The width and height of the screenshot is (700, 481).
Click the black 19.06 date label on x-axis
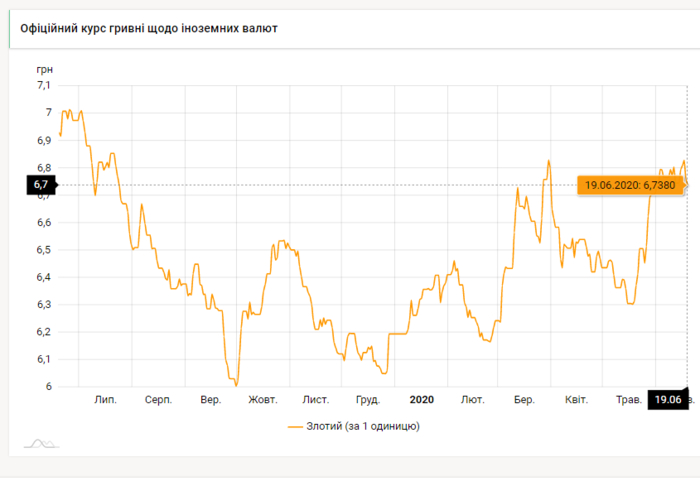coord(667,400)
